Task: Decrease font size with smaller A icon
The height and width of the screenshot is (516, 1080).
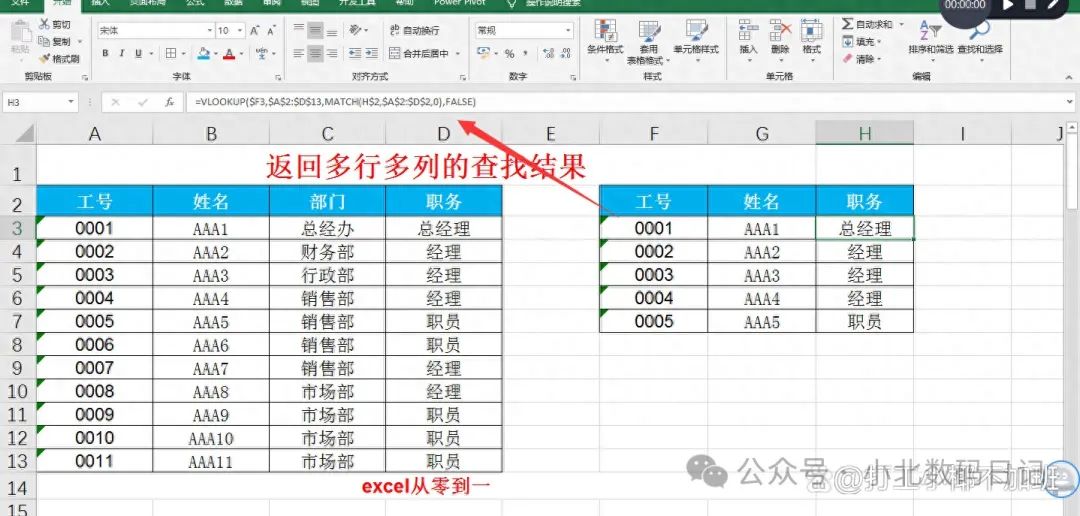Action: (271, 30)
